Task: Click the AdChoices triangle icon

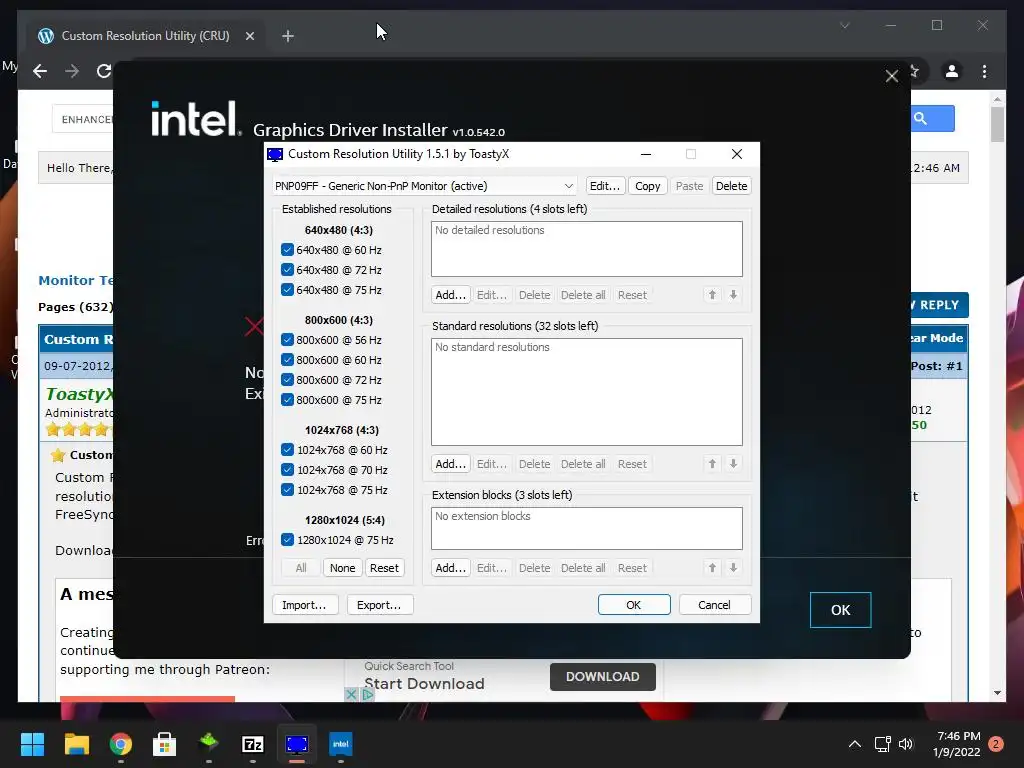Action: point(368,694)
